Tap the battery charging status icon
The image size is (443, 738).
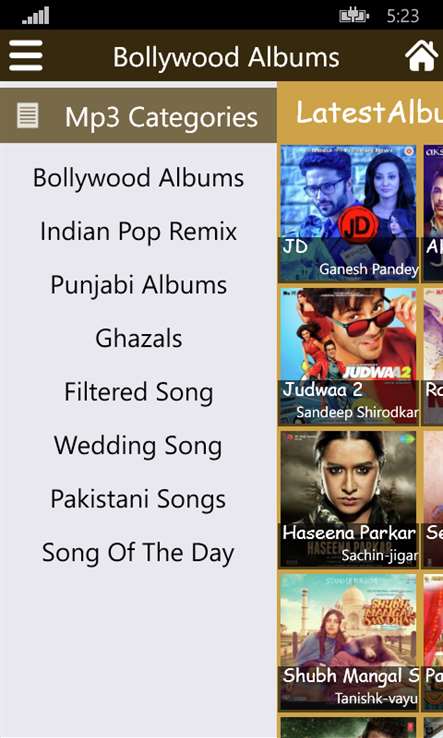pos(354,16)
